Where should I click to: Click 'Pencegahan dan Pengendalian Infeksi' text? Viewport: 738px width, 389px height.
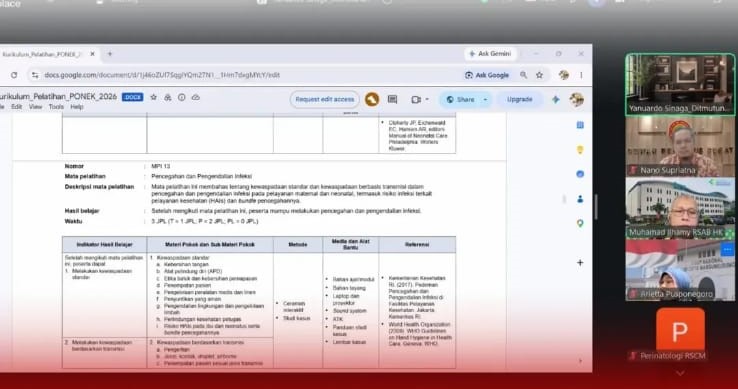tap(201, 176)
